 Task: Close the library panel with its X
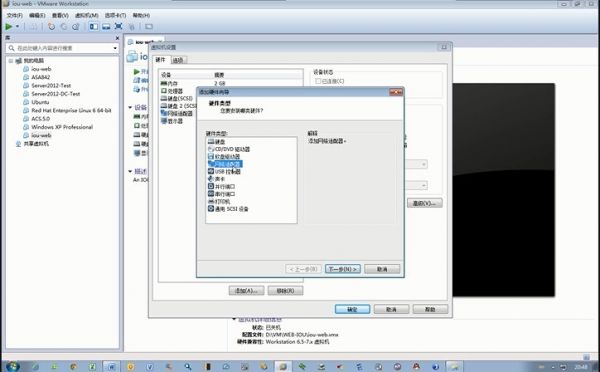pos(117,38)
